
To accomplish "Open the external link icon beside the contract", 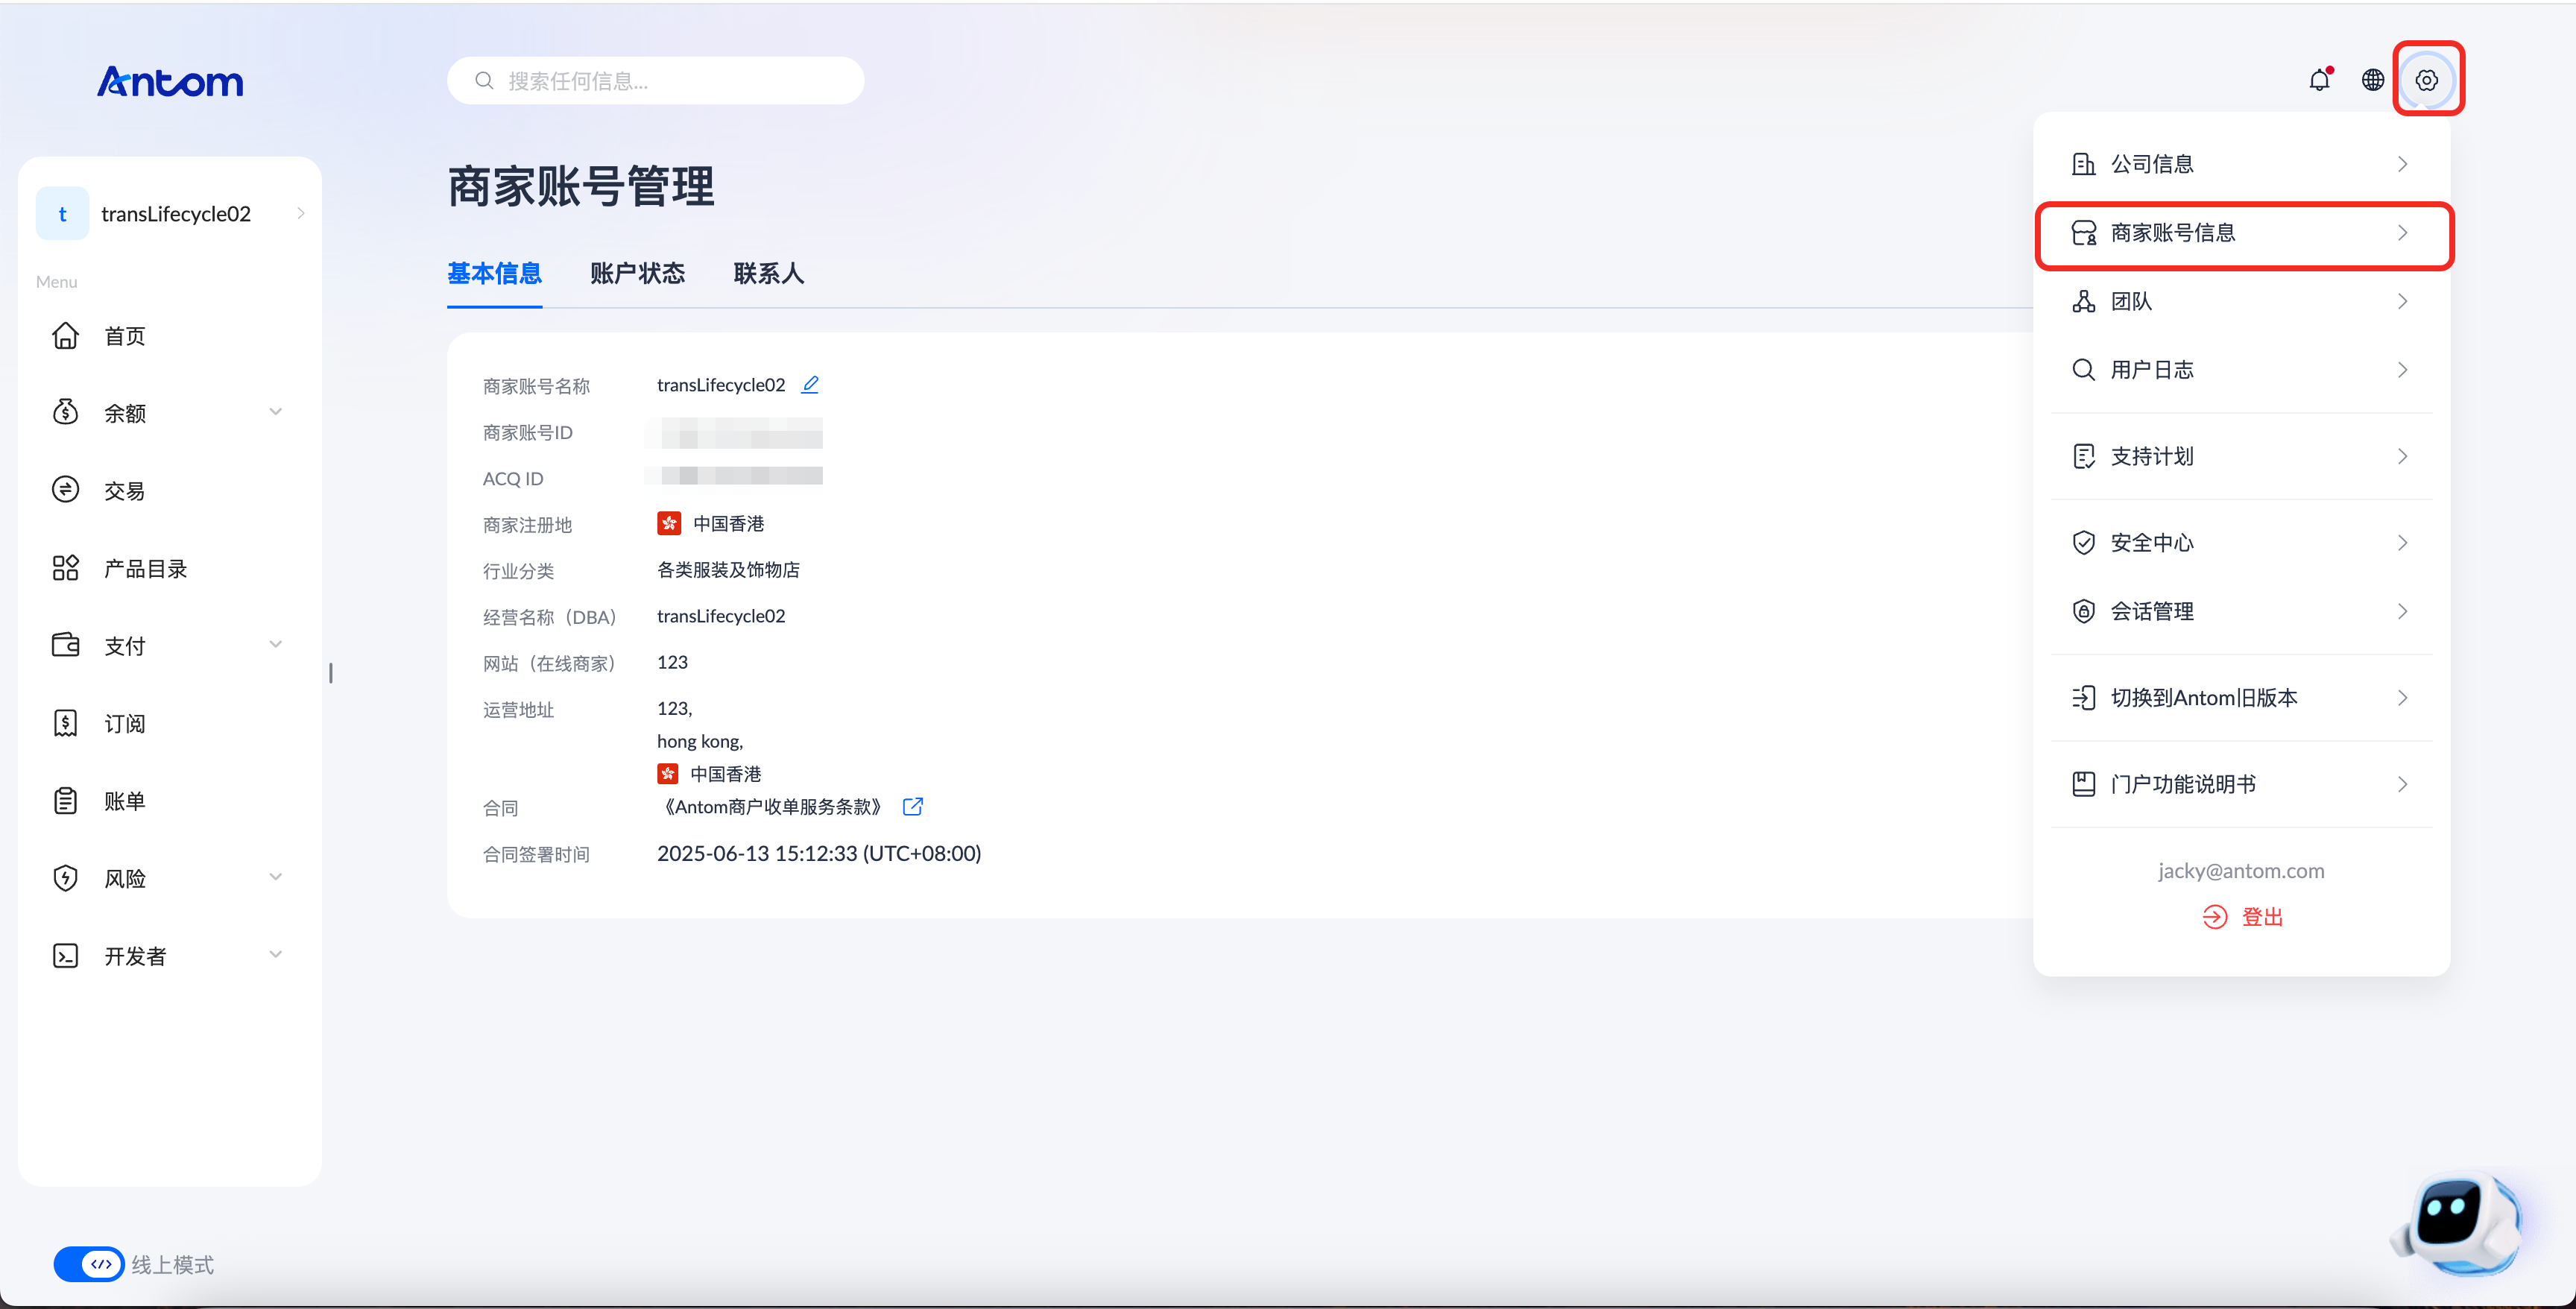I will coord(912,807).
